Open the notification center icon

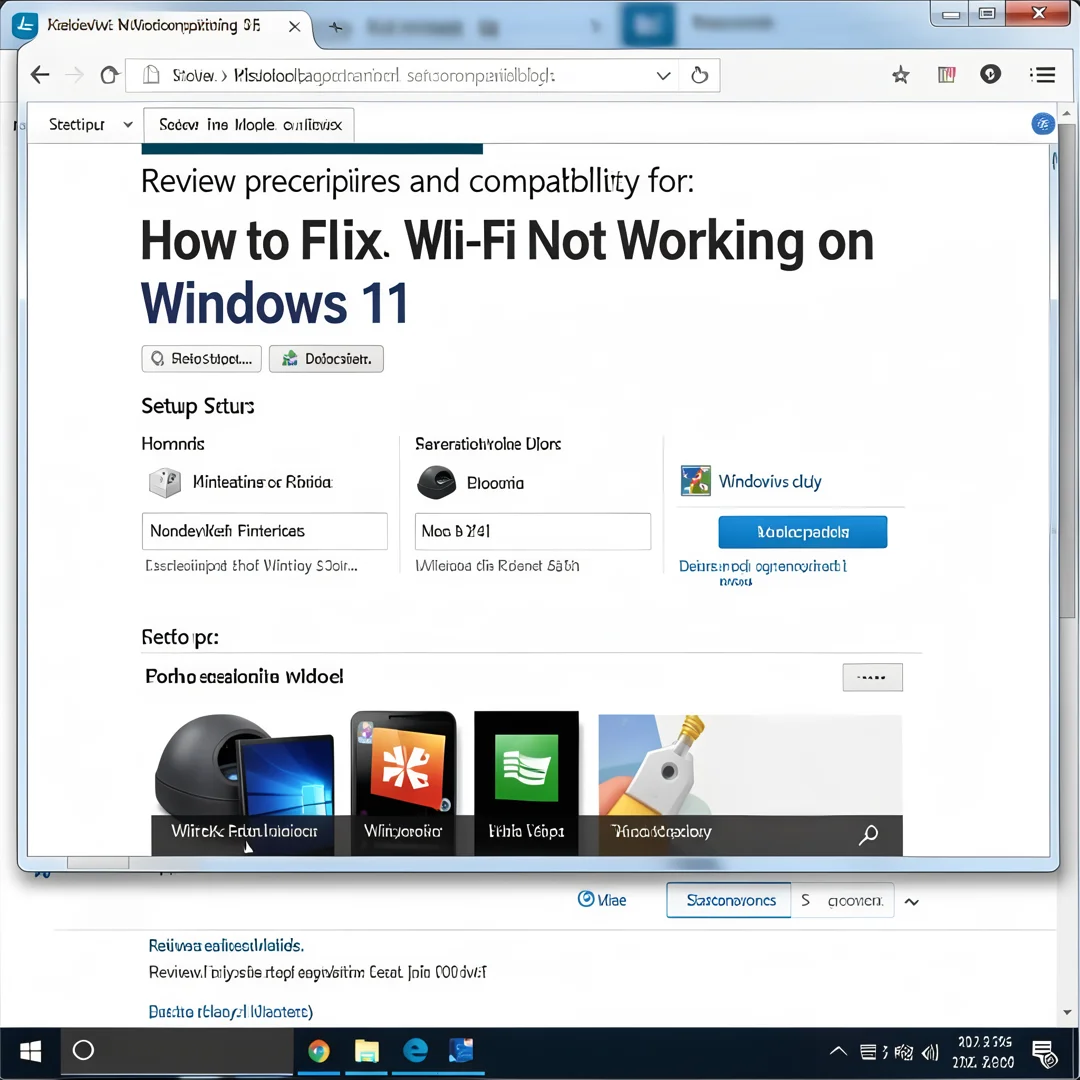1044,1053
